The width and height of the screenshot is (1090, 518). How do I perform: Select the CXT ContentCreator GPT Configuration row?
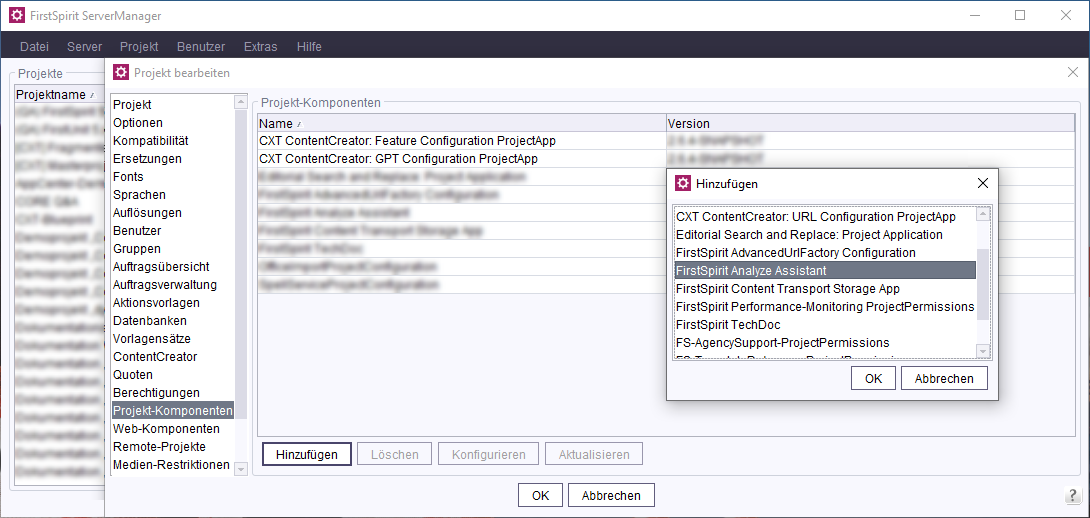pos(398,159)
